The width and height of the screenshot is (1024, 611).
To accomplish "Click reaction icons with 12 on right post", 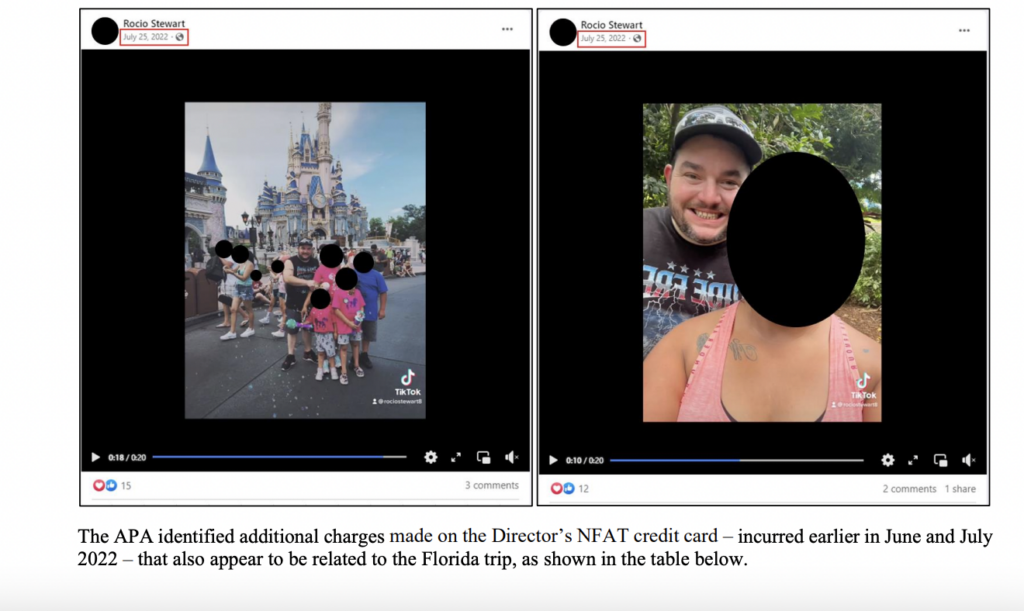I will (x=569, y=489).
